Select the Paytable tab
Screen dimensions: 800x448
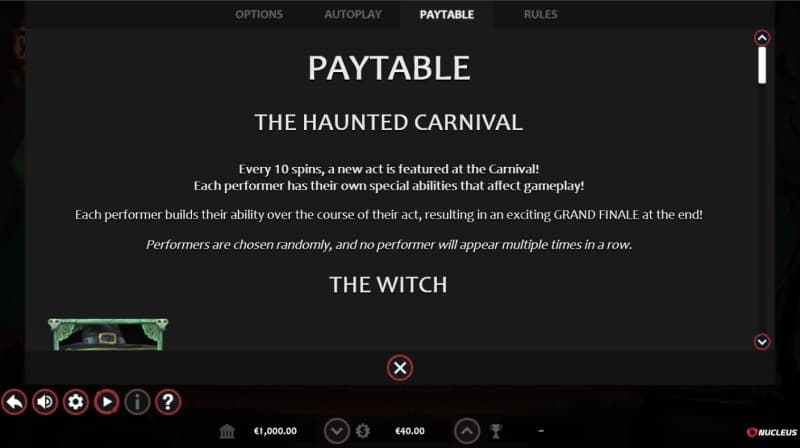pyautogui.click(x=446, y=14)
